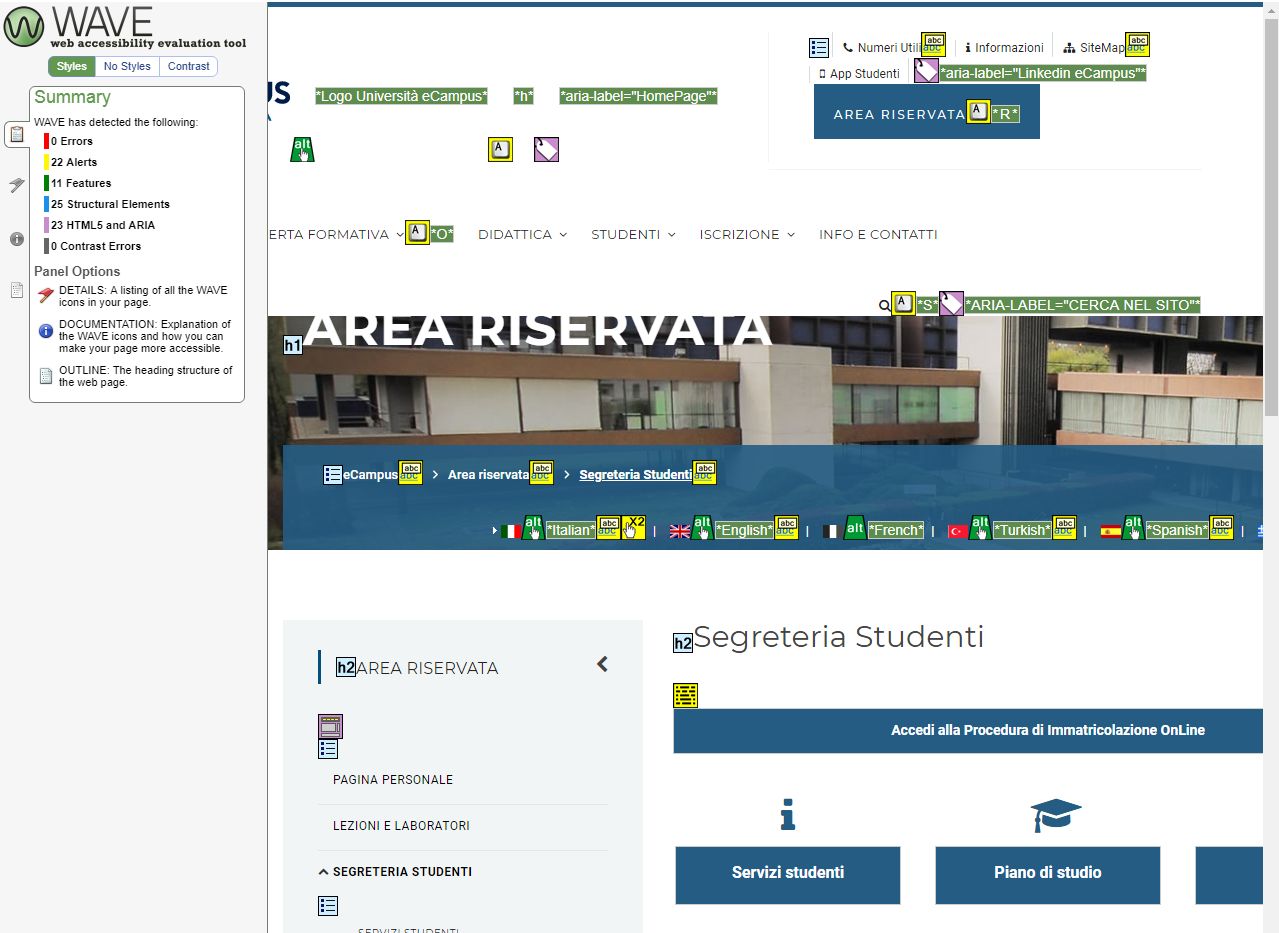Switch WAVE to No Styles view

(127, 66)
